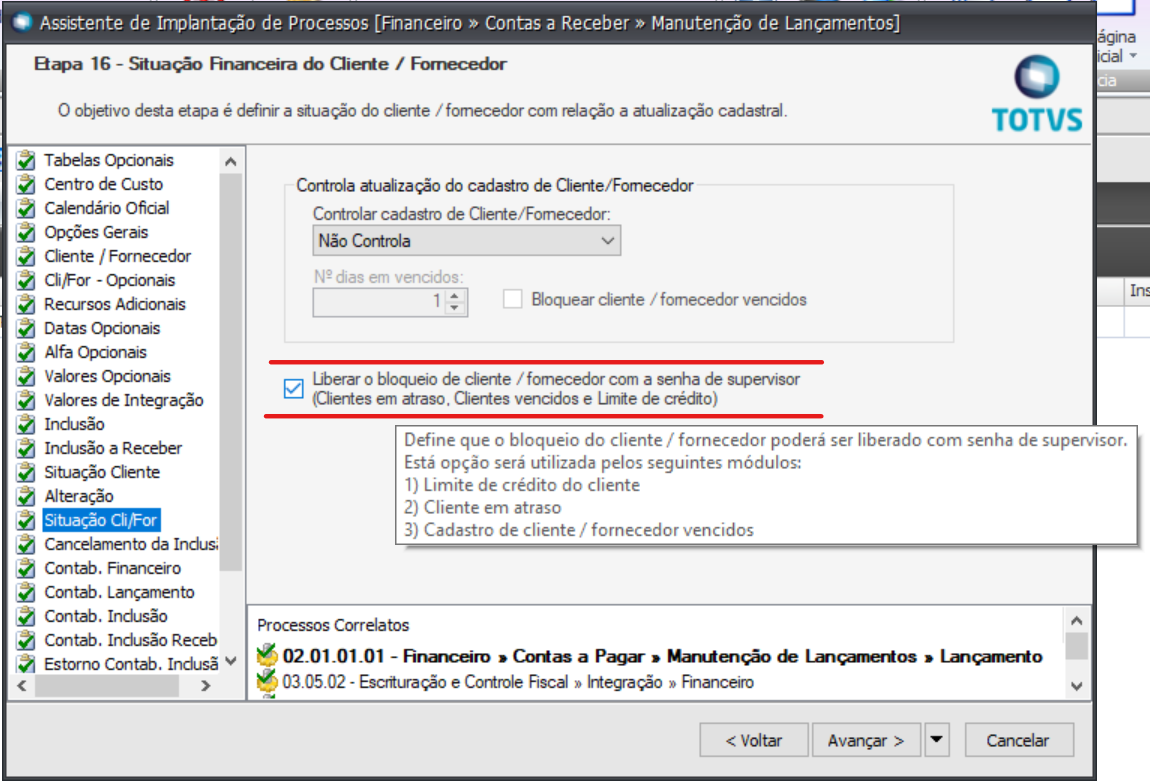Click the checkmark icon beside Alteração
The width and height of the screenshot is (1150, 783).
[x=26, y=496]
